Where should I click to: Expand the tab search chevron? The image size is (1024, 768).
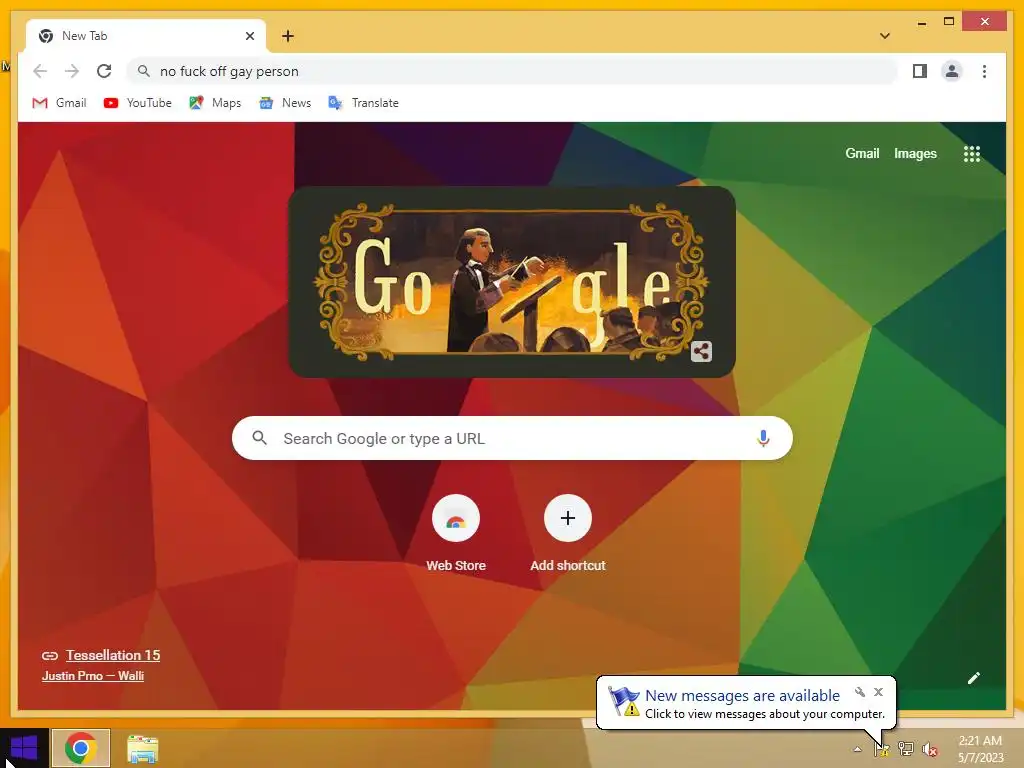(884, 36)
